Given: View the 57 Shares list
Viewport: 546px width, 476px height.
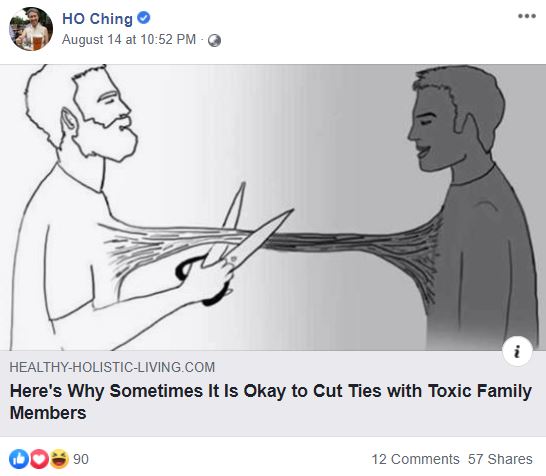Looking at the screenshot, I should pos(500,459).
